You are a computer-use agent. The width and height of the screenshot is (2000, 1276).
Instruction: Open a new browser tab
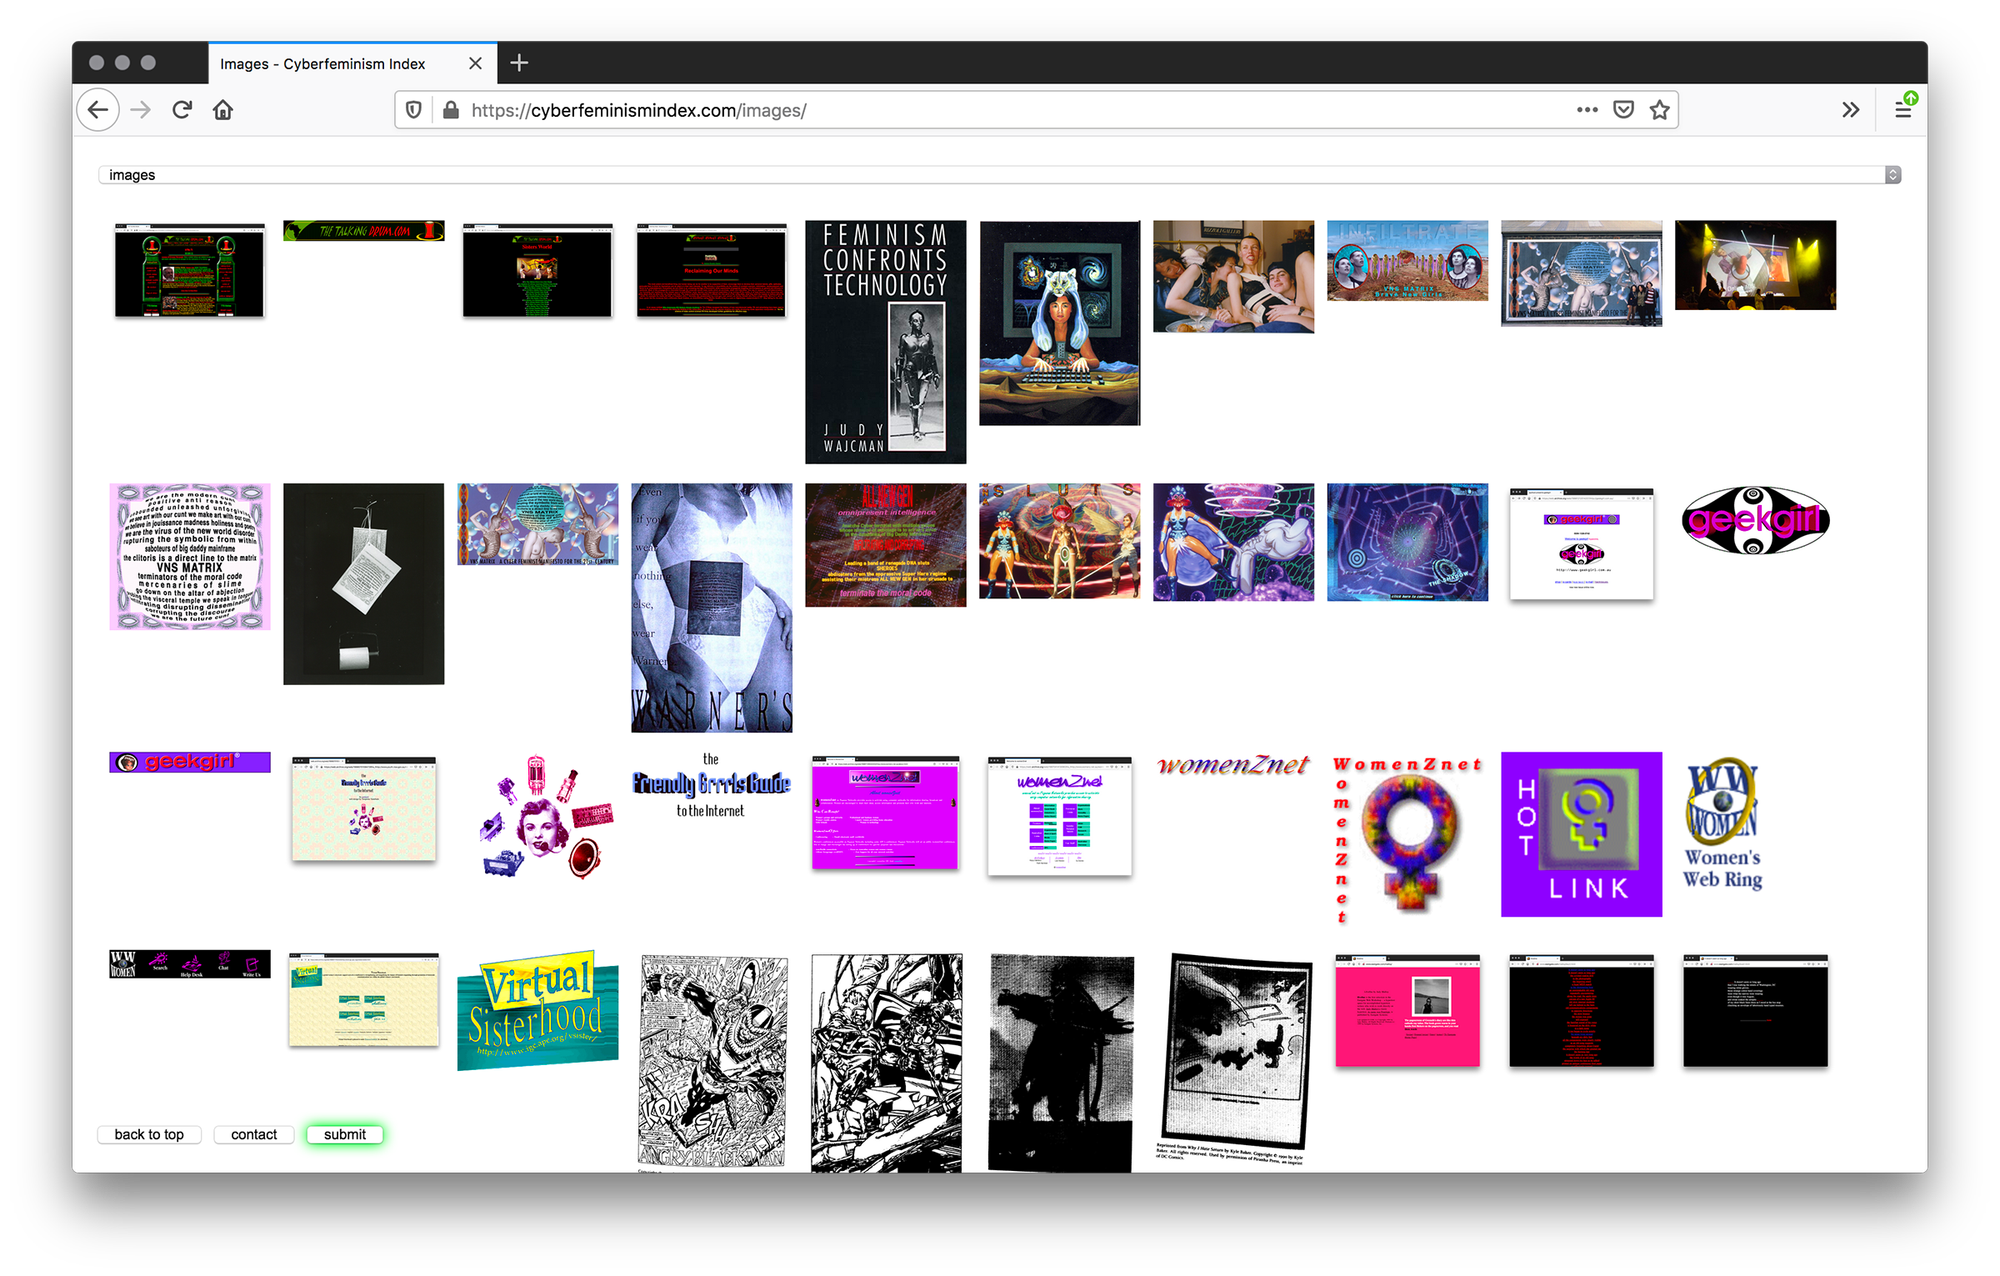519,63
